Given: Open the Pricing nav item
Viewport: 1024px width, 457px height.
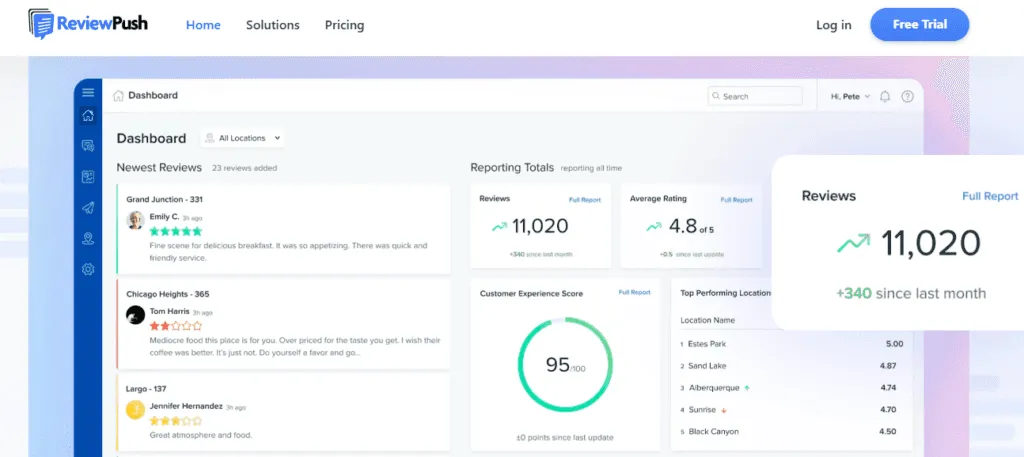Looking at the screenshot, I should click(344, 25).
